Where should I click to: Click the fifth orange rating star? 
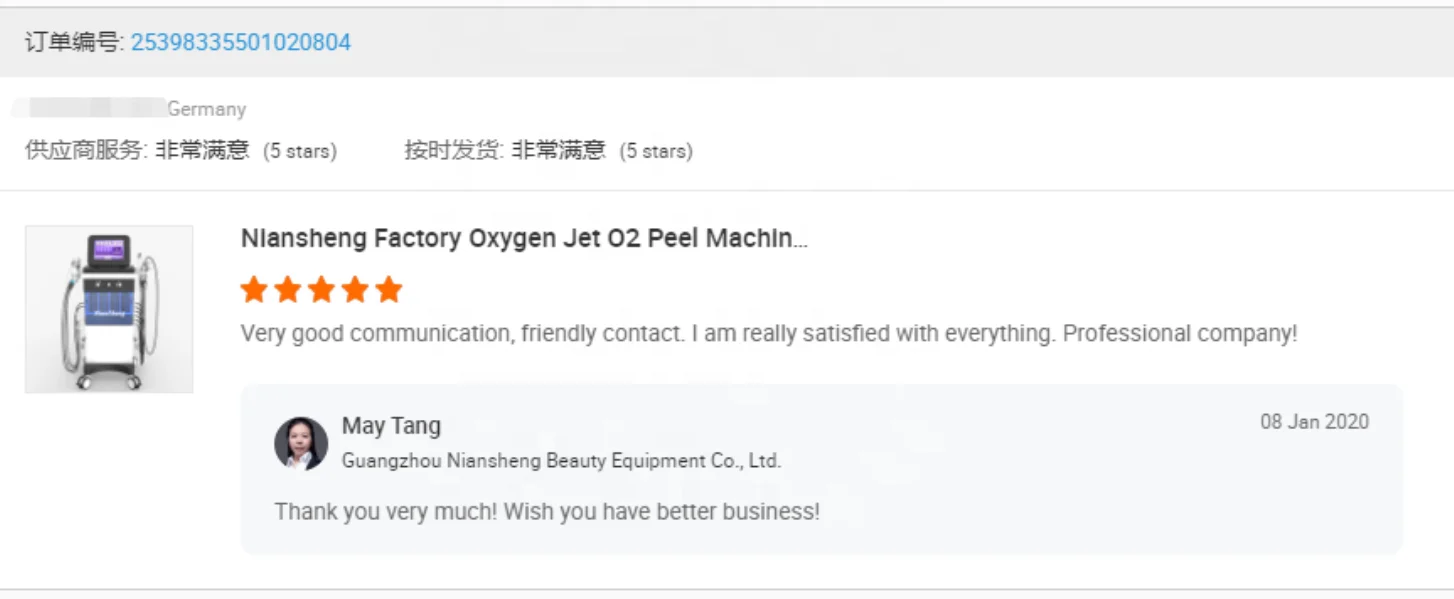tap(389, 290)
